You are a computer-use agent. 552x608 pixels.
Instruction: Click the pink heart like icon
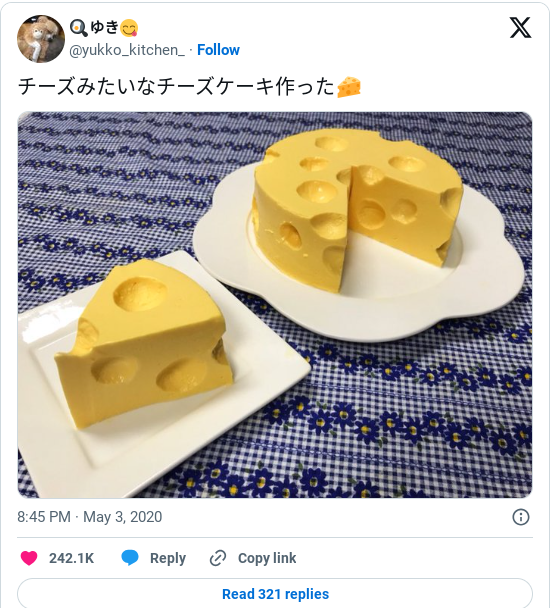pos(29,558)
